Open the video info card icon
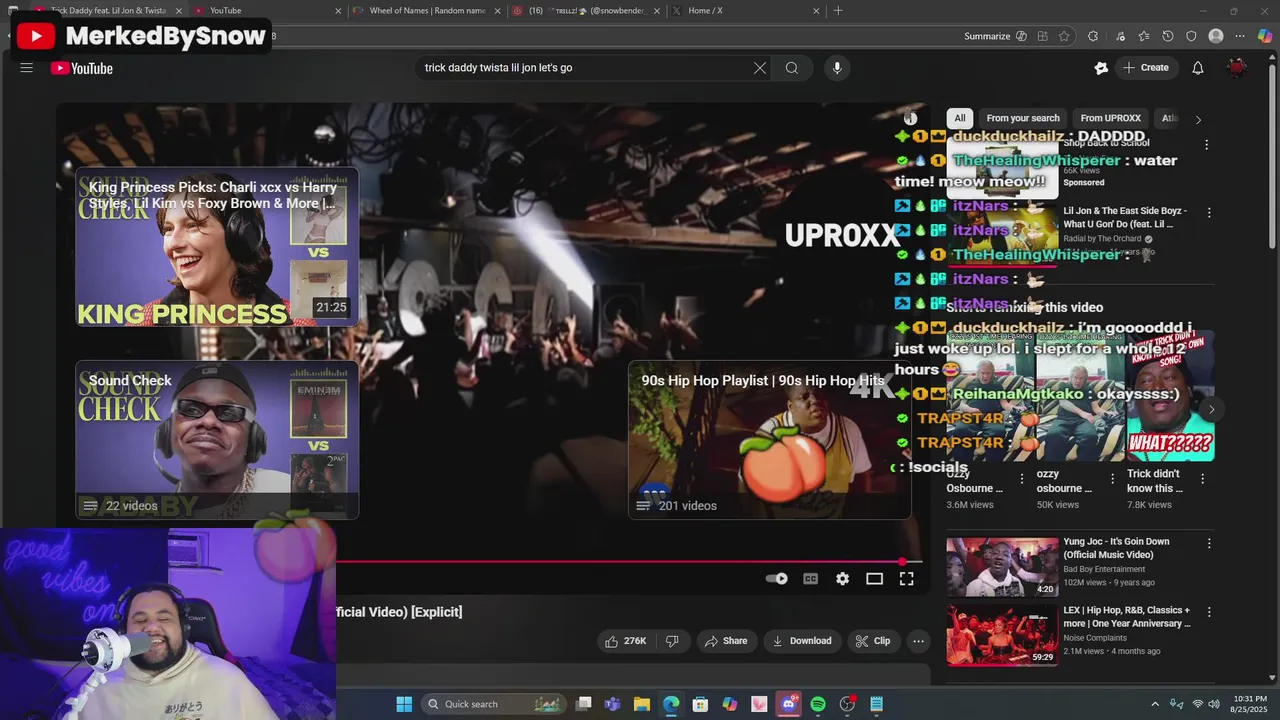1280x720 pixels. click(910, 118)
